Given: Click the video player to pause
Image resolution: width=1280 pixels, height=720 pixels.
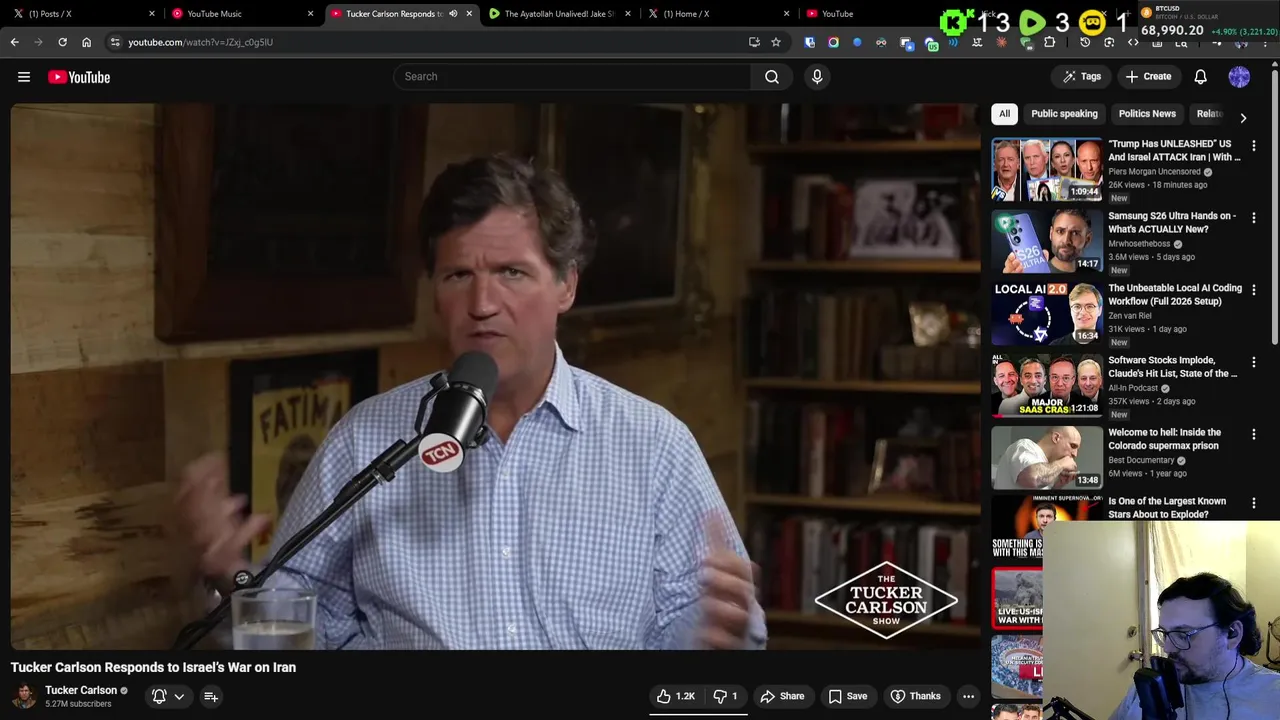Looking at the screenshot, I should point(496,377).
